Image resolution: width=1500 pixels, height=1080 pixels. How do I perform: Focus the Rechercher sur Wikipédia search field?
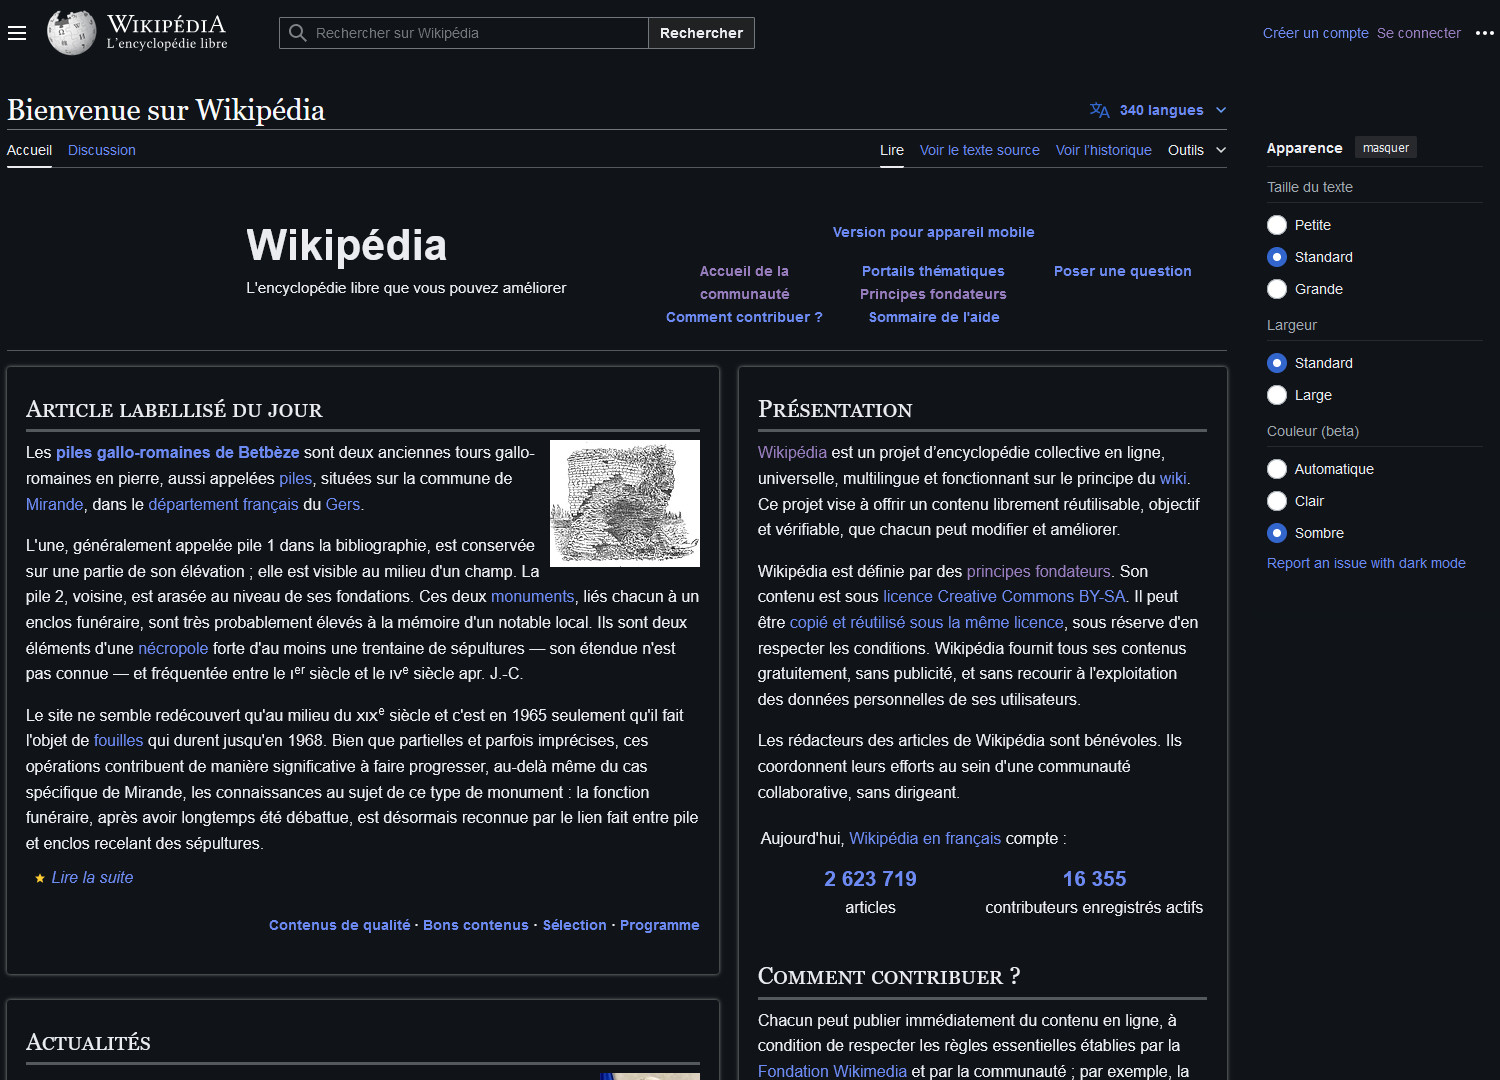point(464,33)
